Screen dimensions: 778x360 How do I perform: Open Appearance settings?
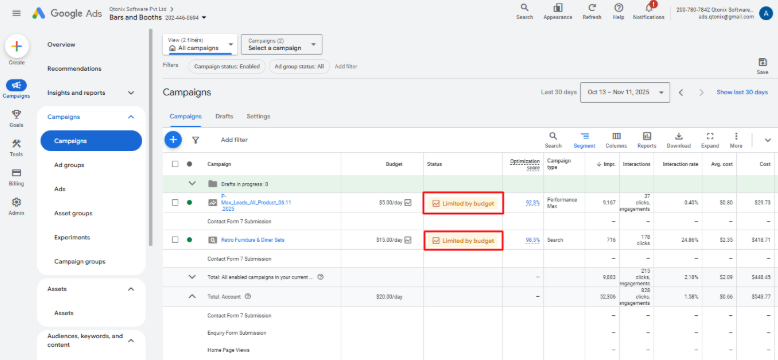[x=558, y=11]
